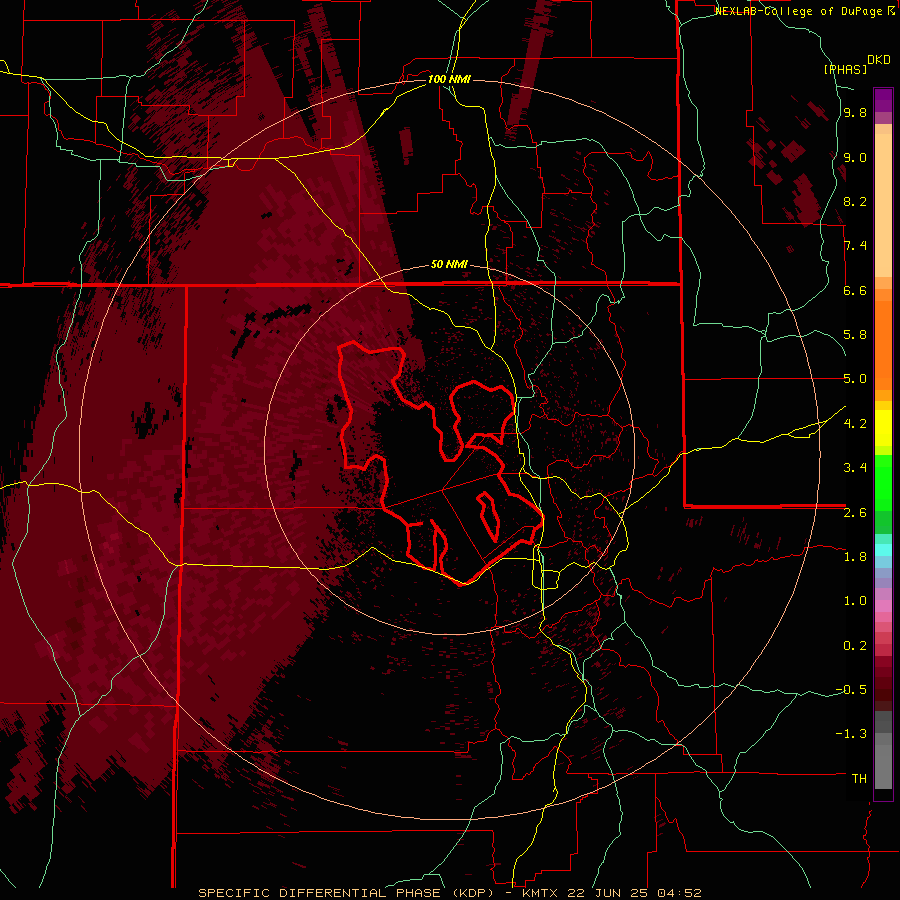Click the "50 NMI" range ring label
This screenshot has height=900, width=900.
449,264
